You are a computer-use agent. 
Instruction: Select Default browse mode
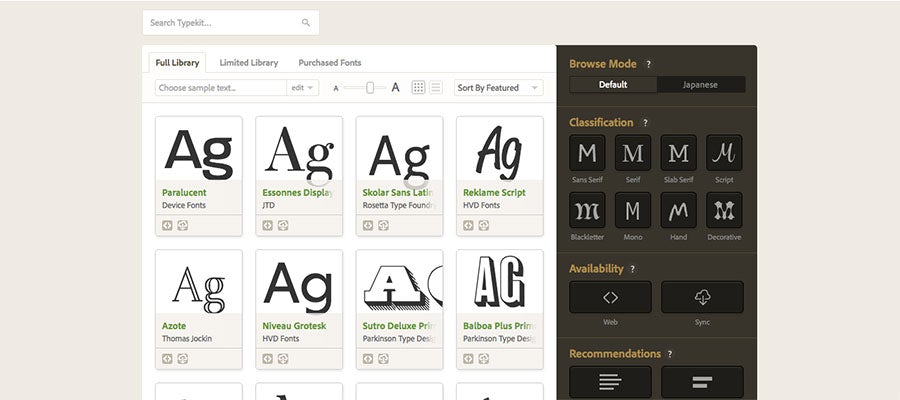(x=613, y=84)
